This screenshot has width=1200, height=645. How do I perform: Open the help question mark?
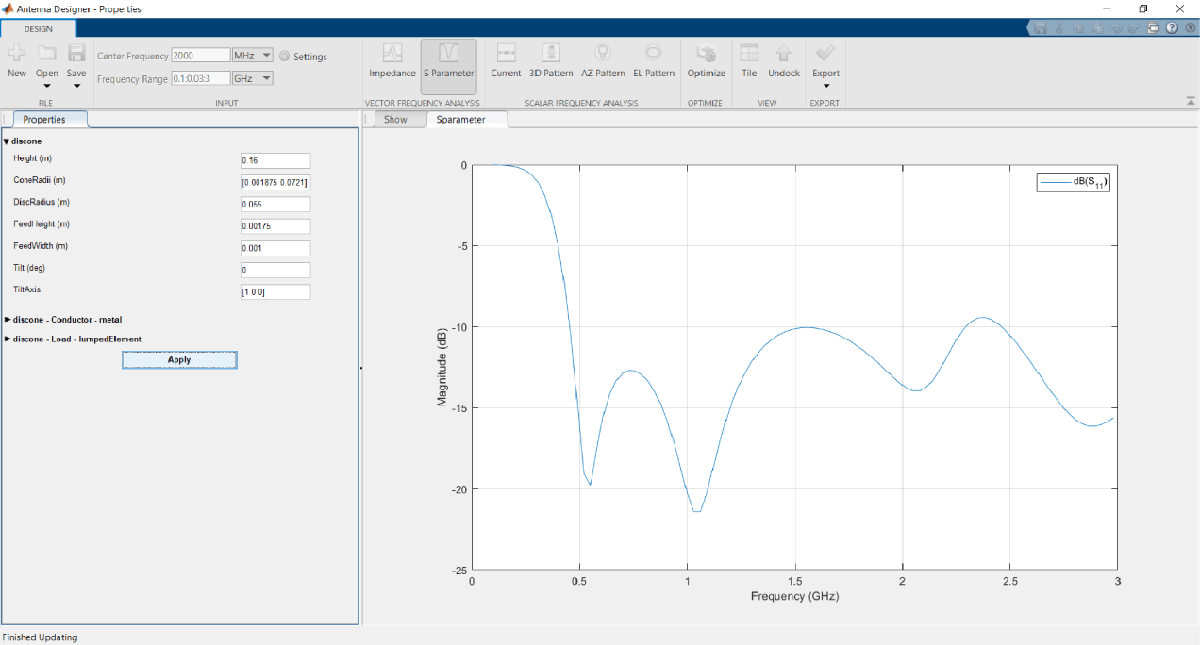(1171, 28)
